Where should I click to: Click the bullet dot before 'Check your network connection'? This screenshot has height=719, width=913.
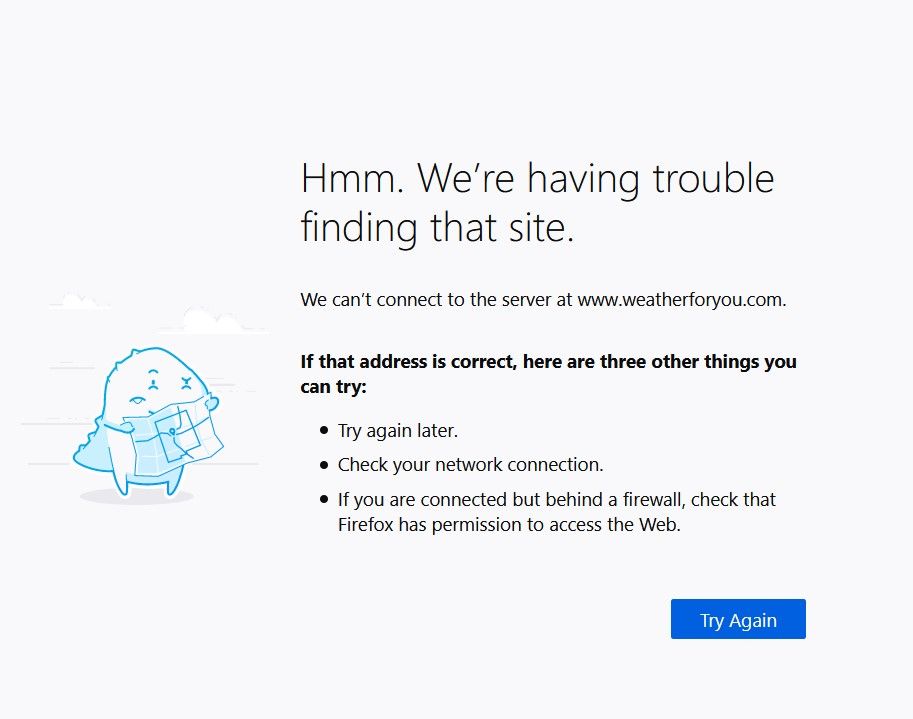point(324,465)
